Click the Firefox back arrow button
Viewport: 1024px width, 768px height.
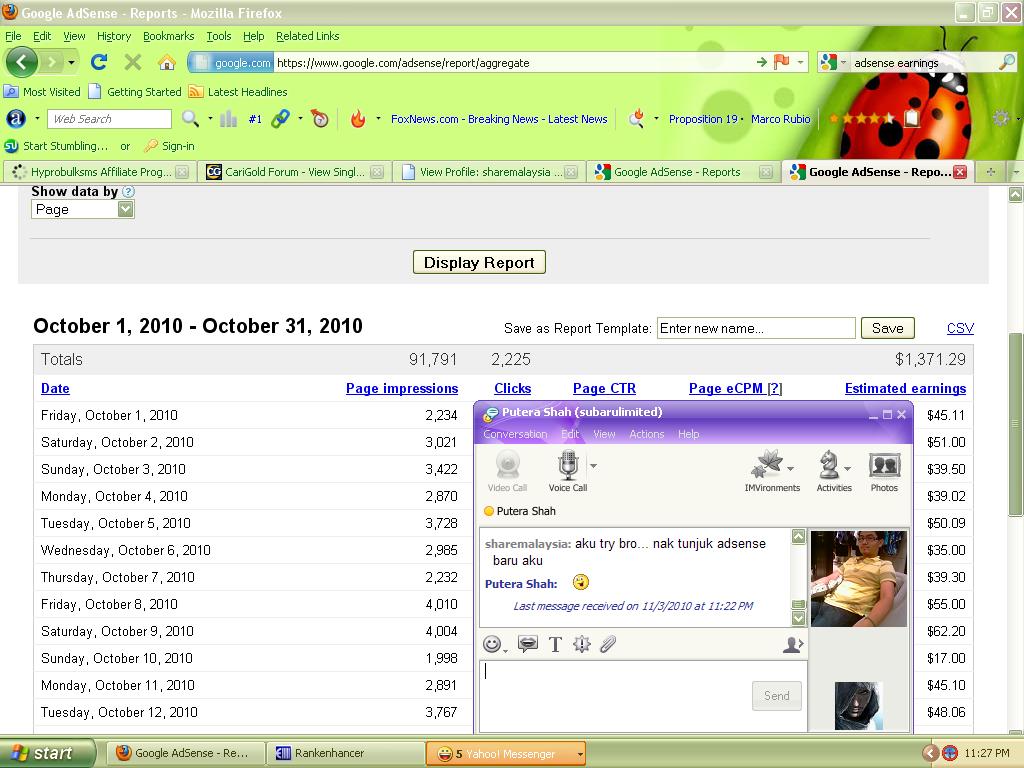tap(22, 63)
